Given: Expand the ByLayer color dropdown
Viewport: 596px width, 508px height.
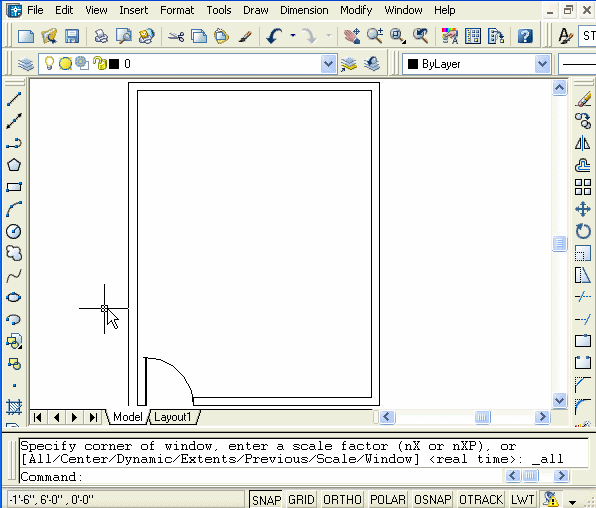Looking at the screenshot, I should tap(542, 64).
